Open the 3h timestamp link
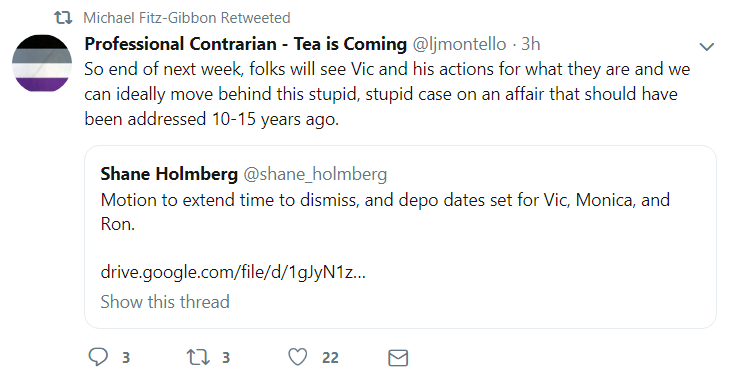The height and width of the screenshot is (376, 729). pyautogui.click(x=530, y=44)
